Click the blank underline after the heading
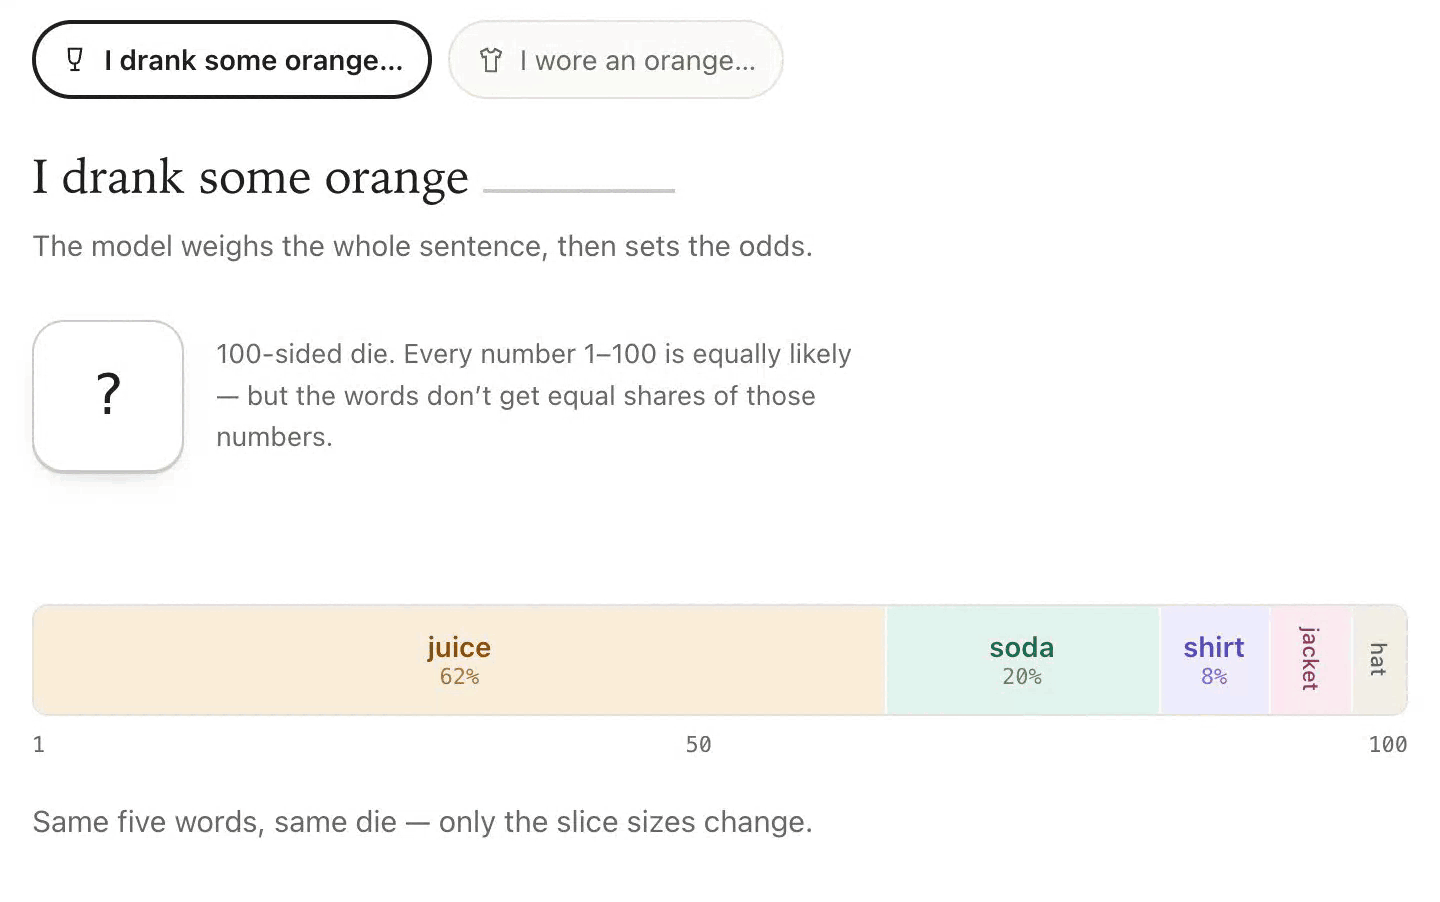 point(579,189)
